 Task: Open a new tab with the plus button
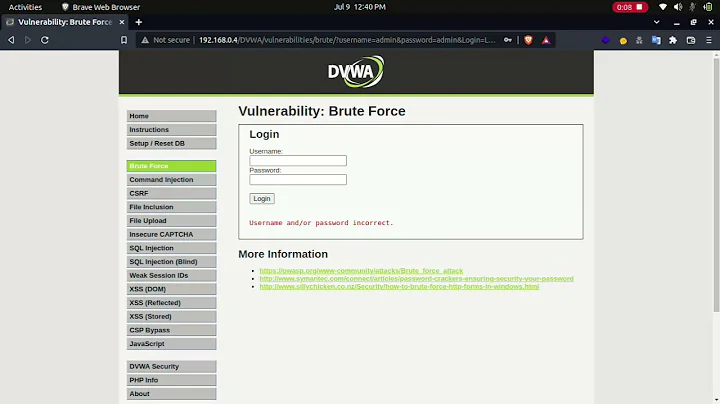pyautogui.click(x=139, y=22)
